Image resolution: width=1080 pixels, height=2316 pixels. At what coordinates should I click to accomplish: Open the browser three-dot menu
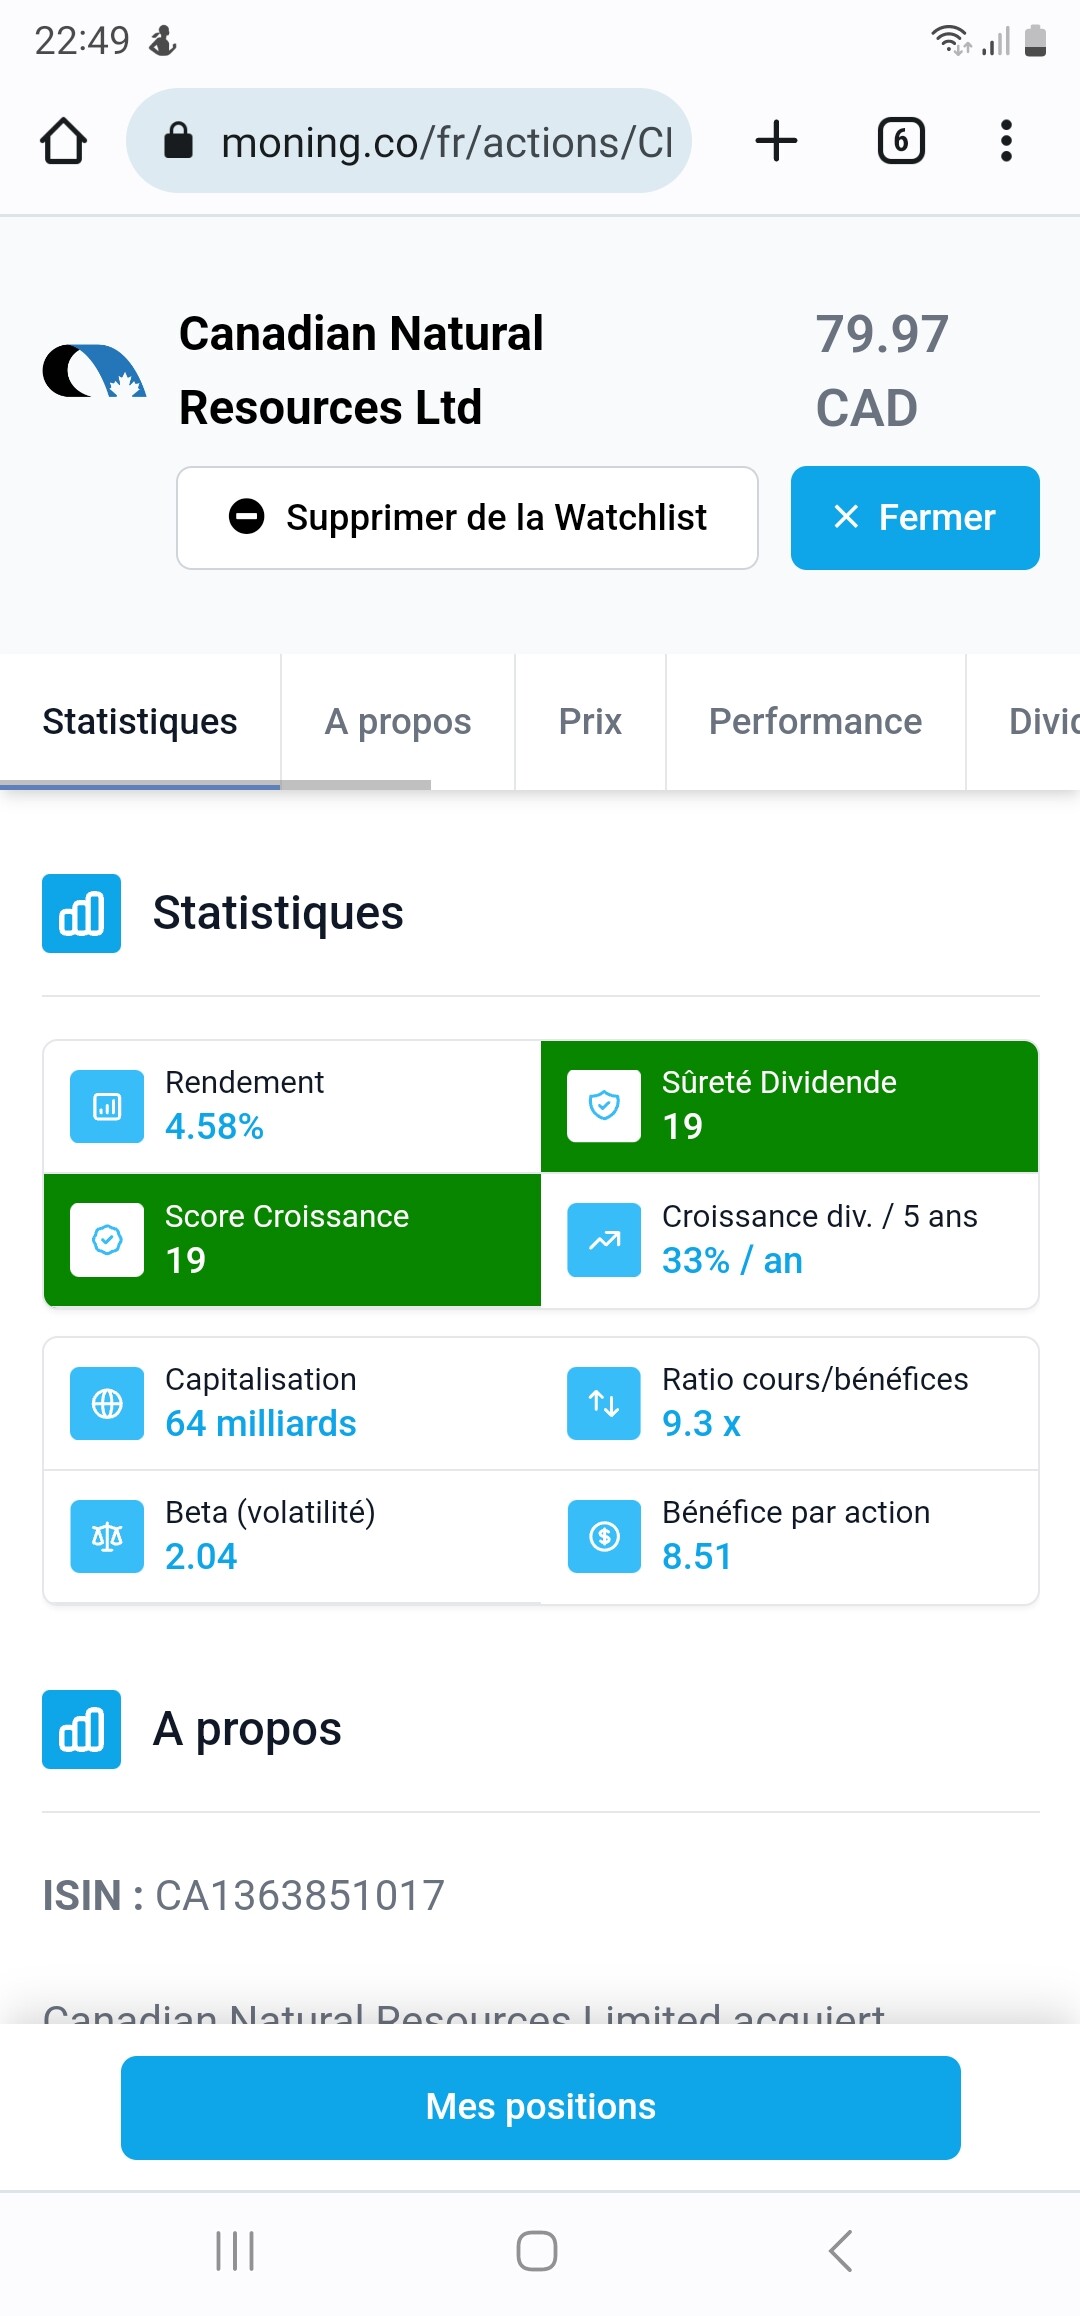coord(1006,141)
